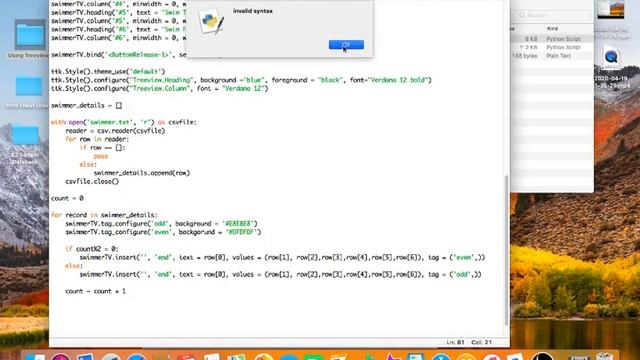Click the 'if count%2 = 0:' line
The width and height of the screenshot is (640, 360).
pyautogui.click(x=91, y=249)
